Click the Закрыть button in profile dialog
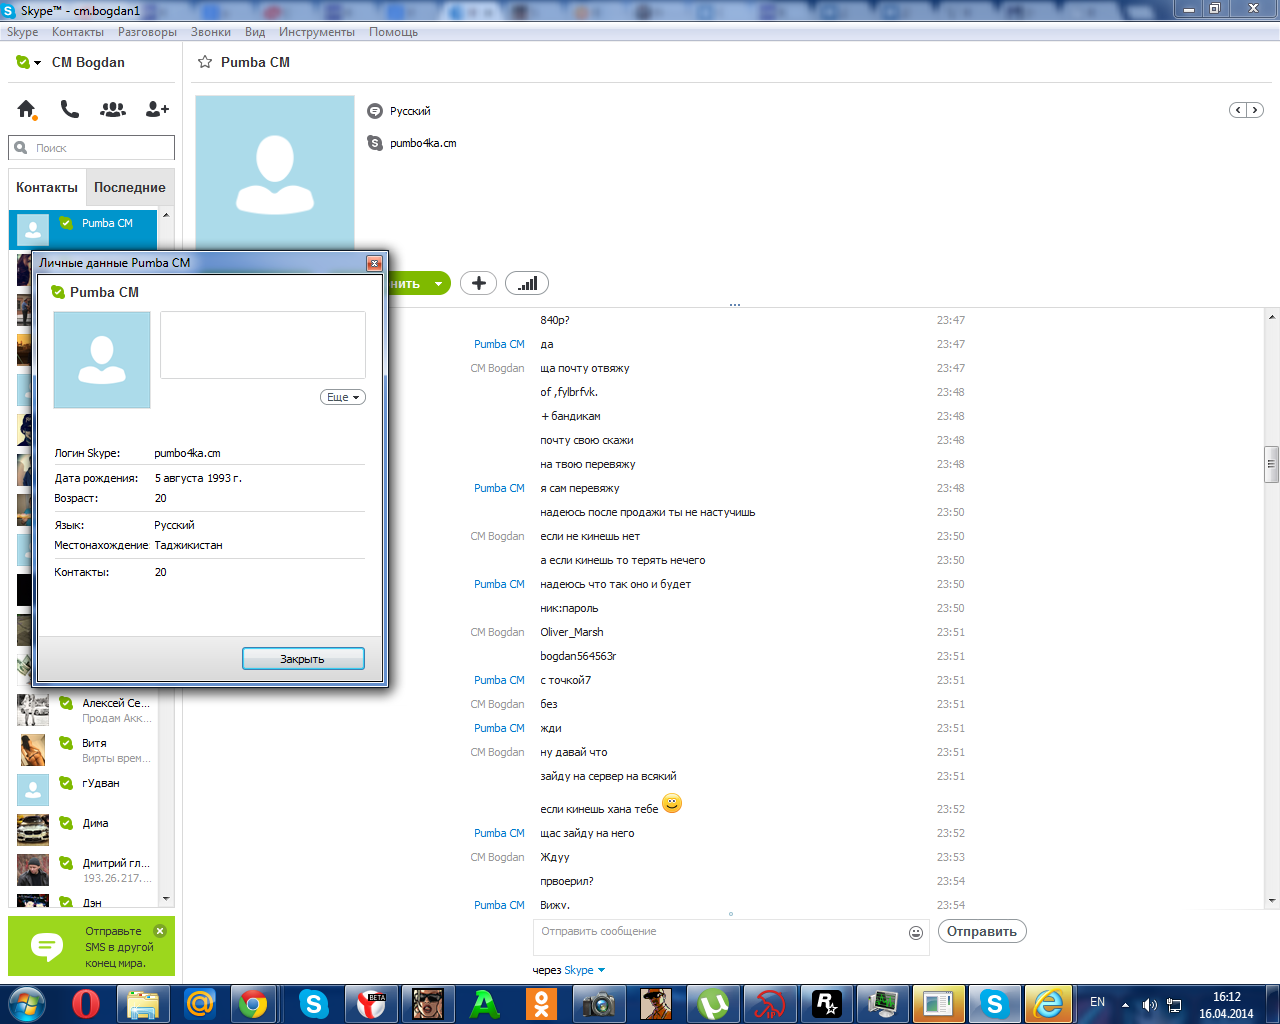 click(303, 659)
